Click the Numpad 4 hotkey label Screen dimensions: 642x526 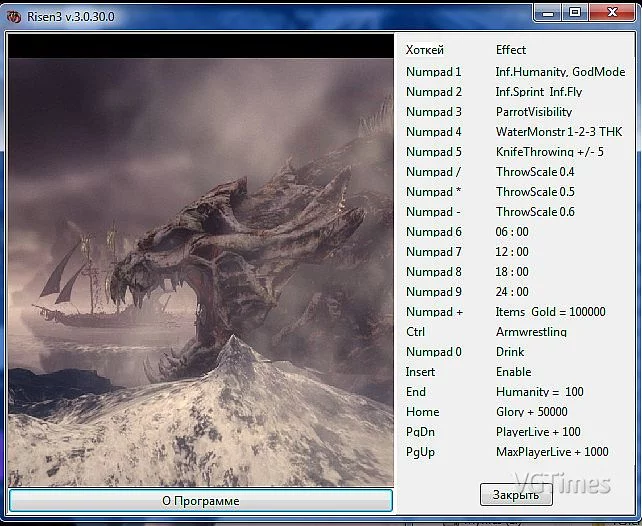[x=434, y=132]
